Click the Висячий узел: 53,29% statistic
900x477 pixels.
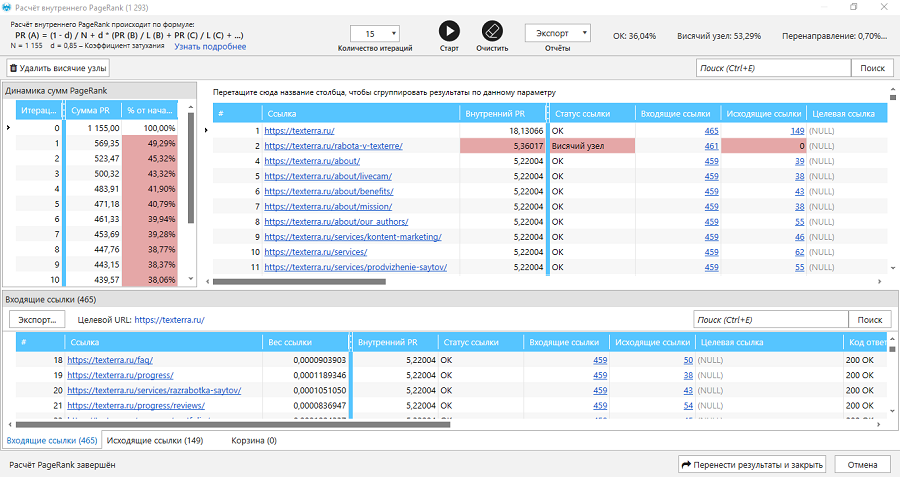pyautogui.click(x=719, y=36)
